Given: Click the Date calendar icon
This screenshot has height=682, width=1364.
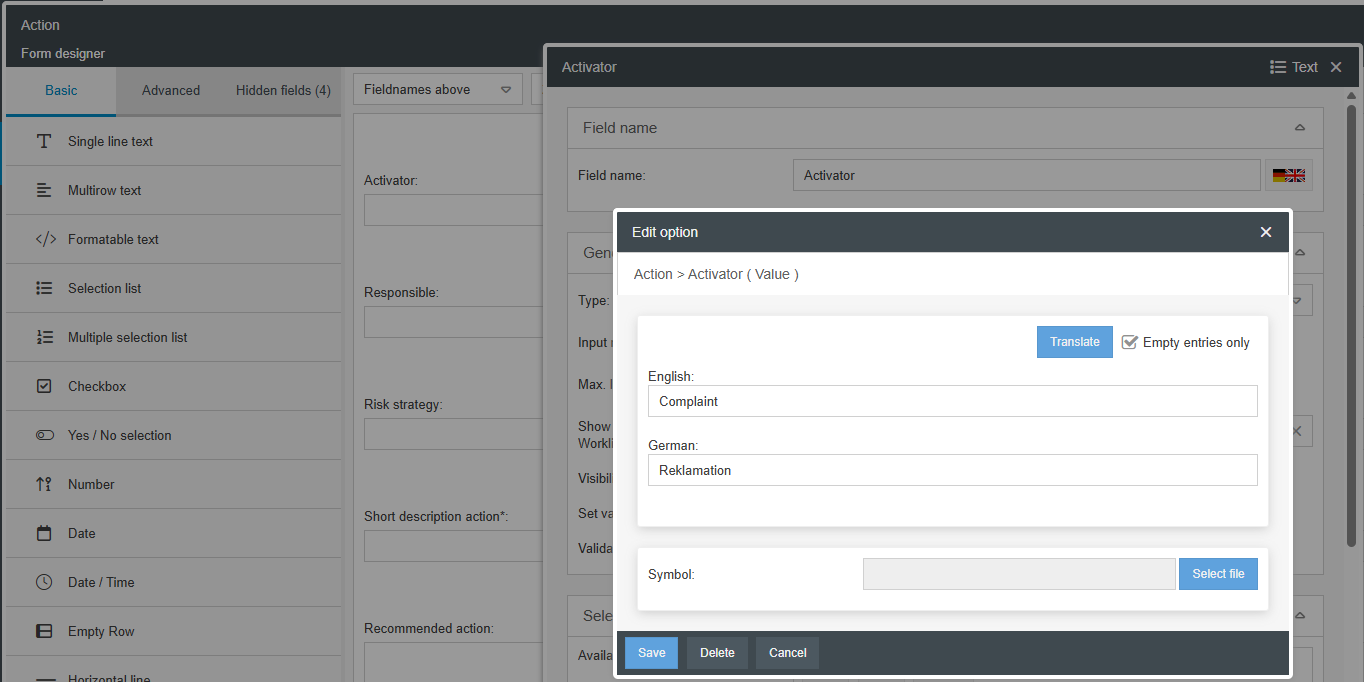Looking at the screenshot, I should 44,533.
